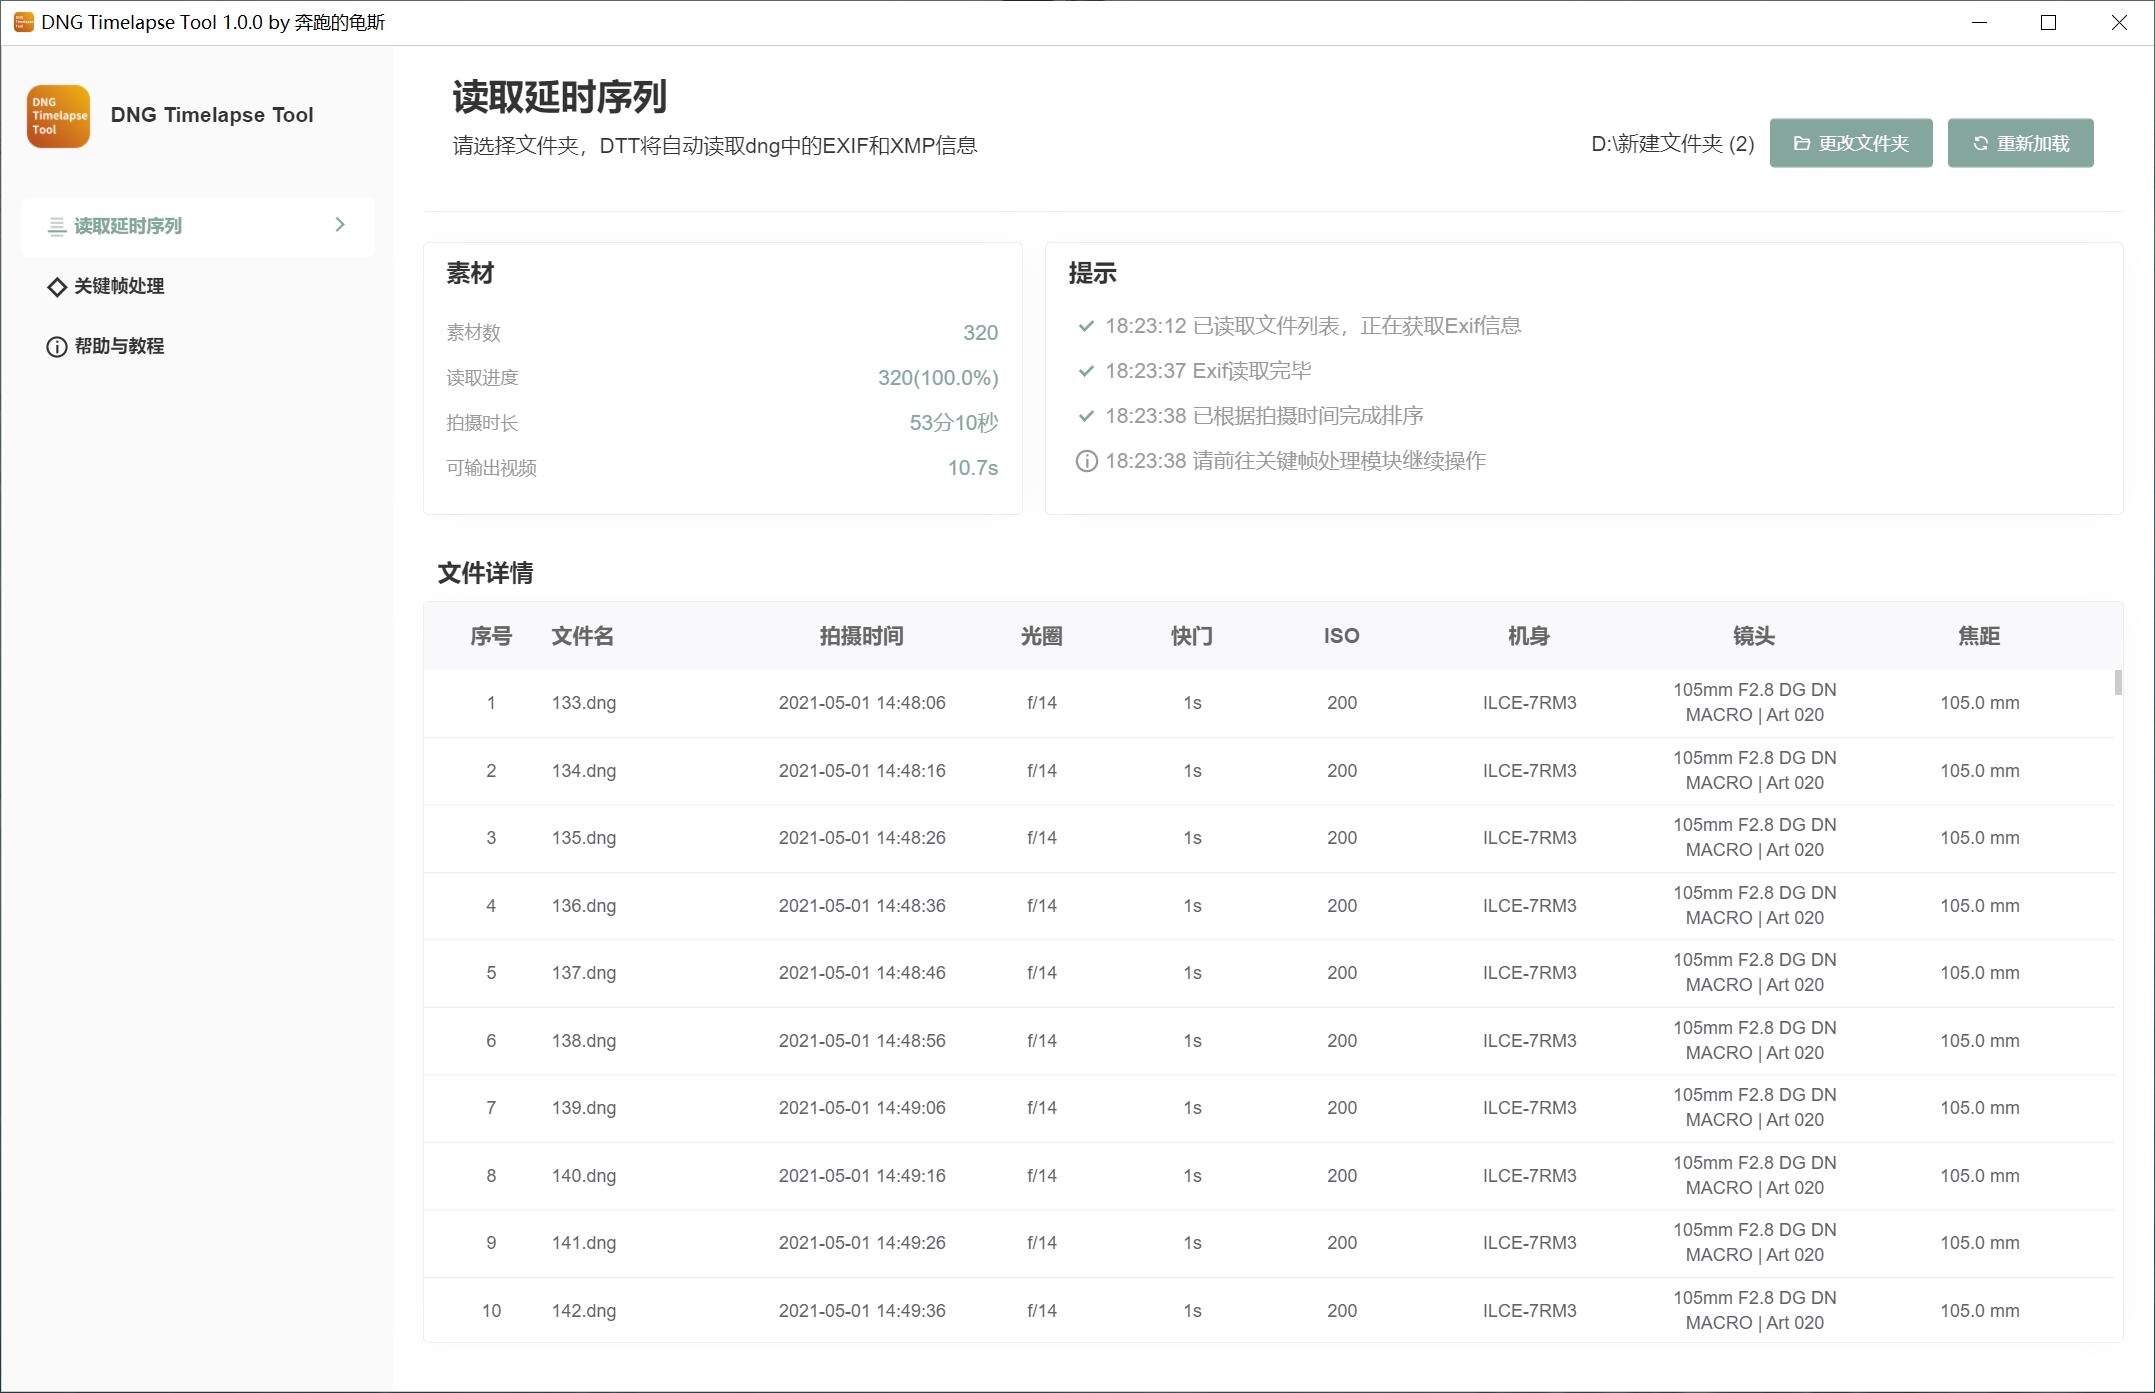Click the 拍摄时间 column header
The width and height of the screenshot is (2155, 1393).
pos(861,636)
